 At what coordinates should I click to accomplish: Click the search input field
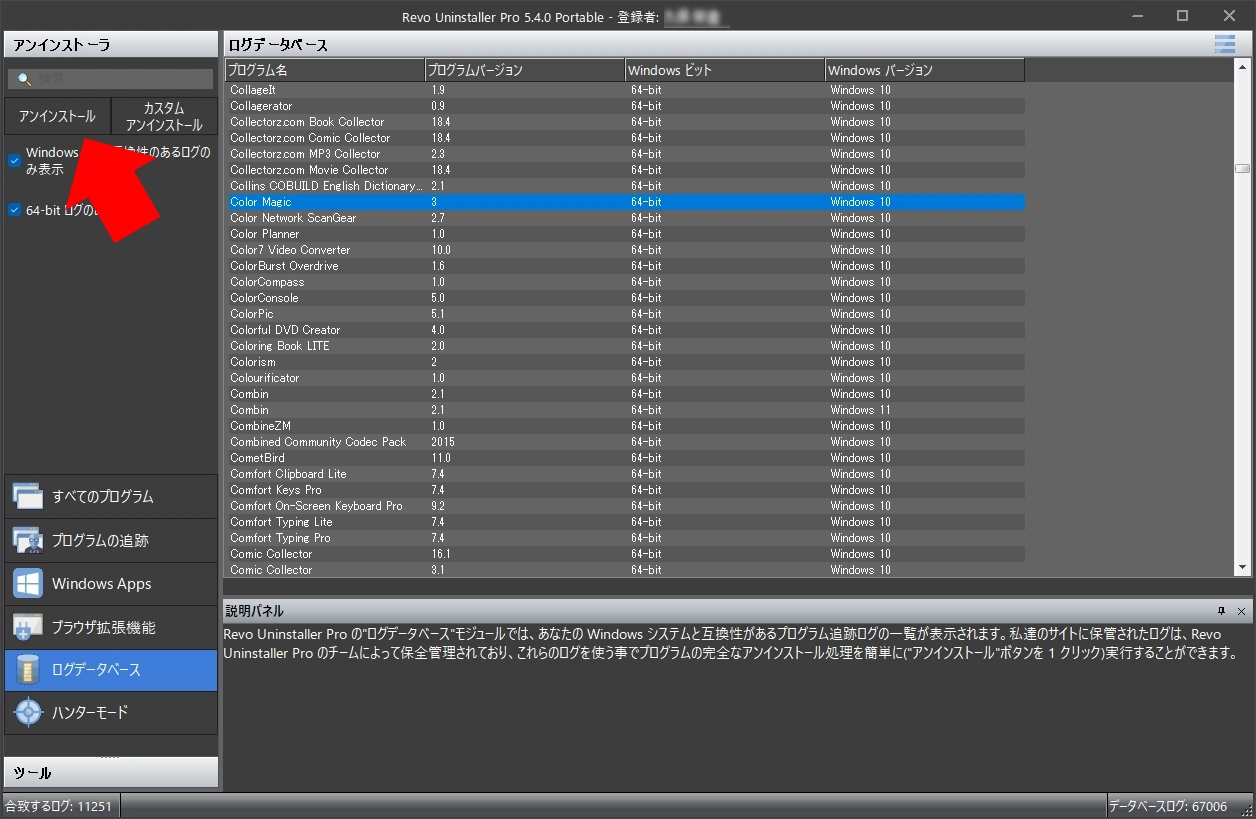click(111, 79)
